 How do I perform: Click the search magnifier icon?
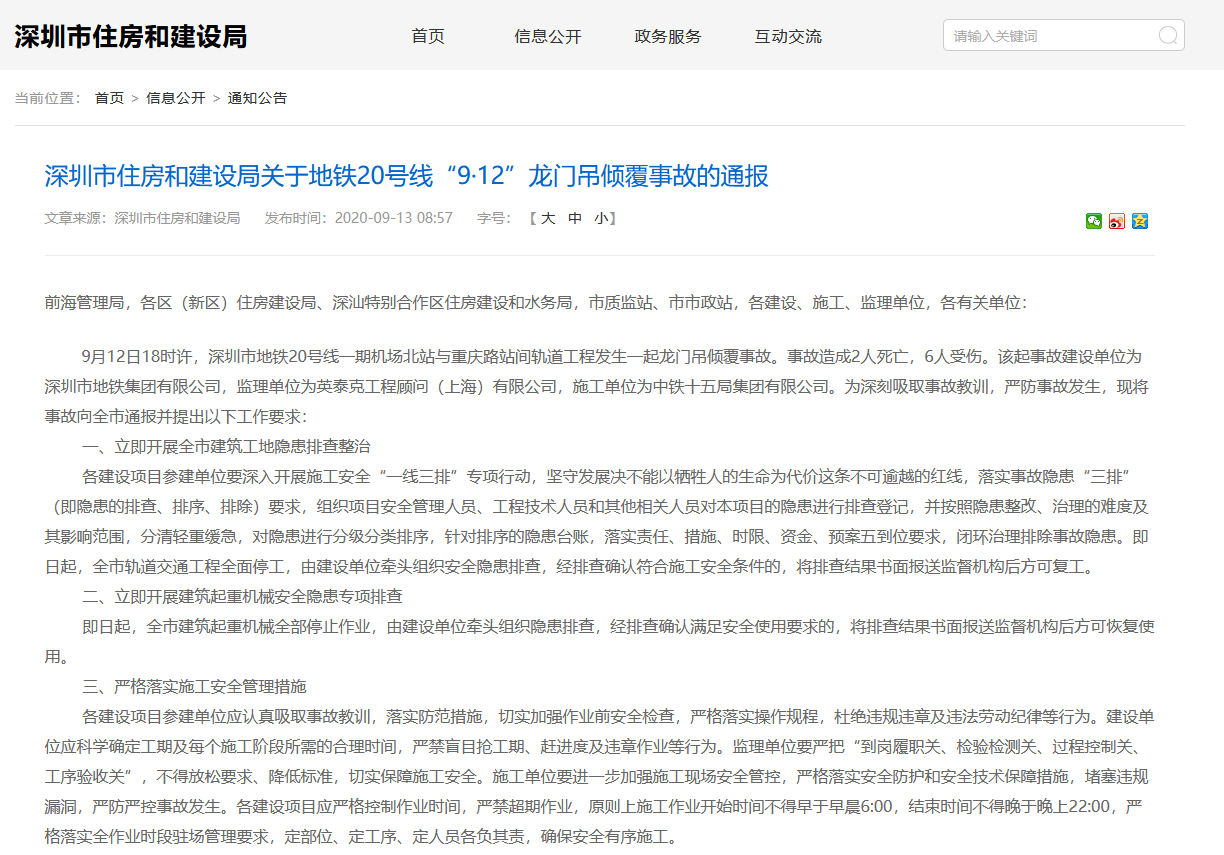click(1167, 36)
